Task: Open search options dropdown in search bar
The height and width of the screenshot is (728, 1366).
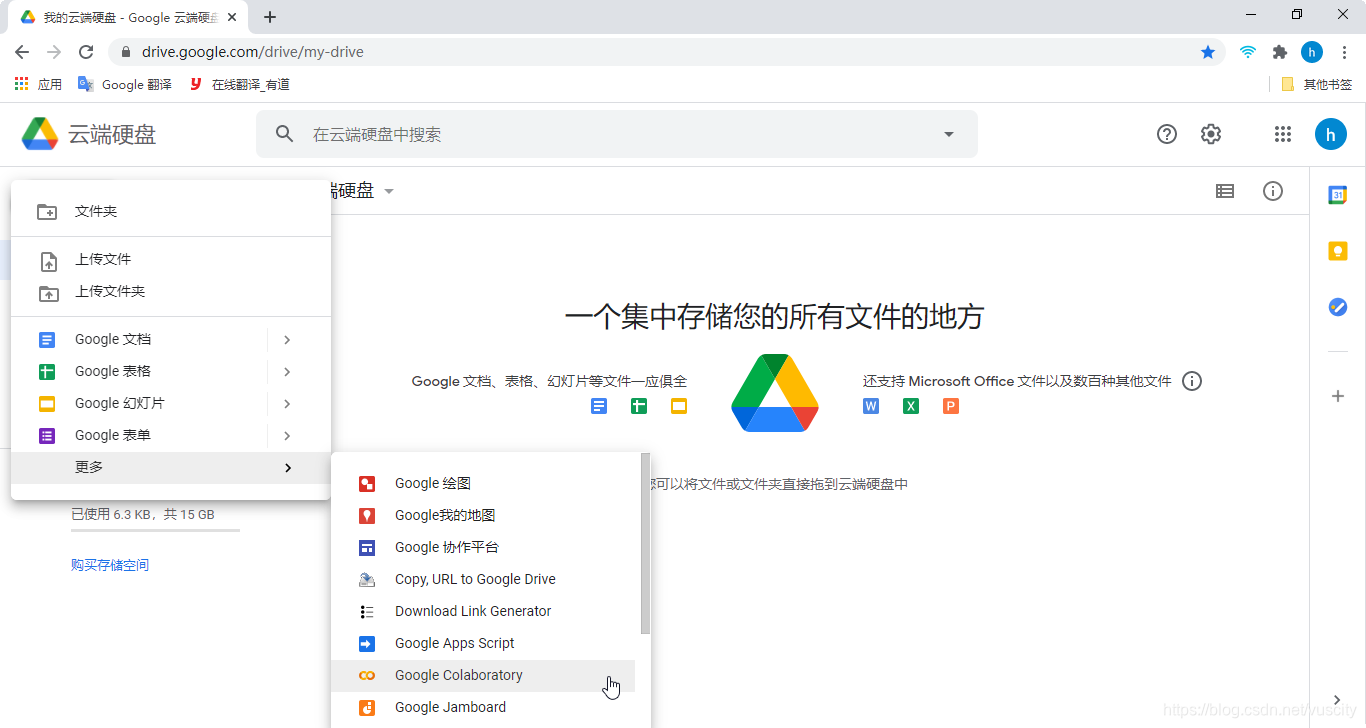Action: tap(949, 134)
